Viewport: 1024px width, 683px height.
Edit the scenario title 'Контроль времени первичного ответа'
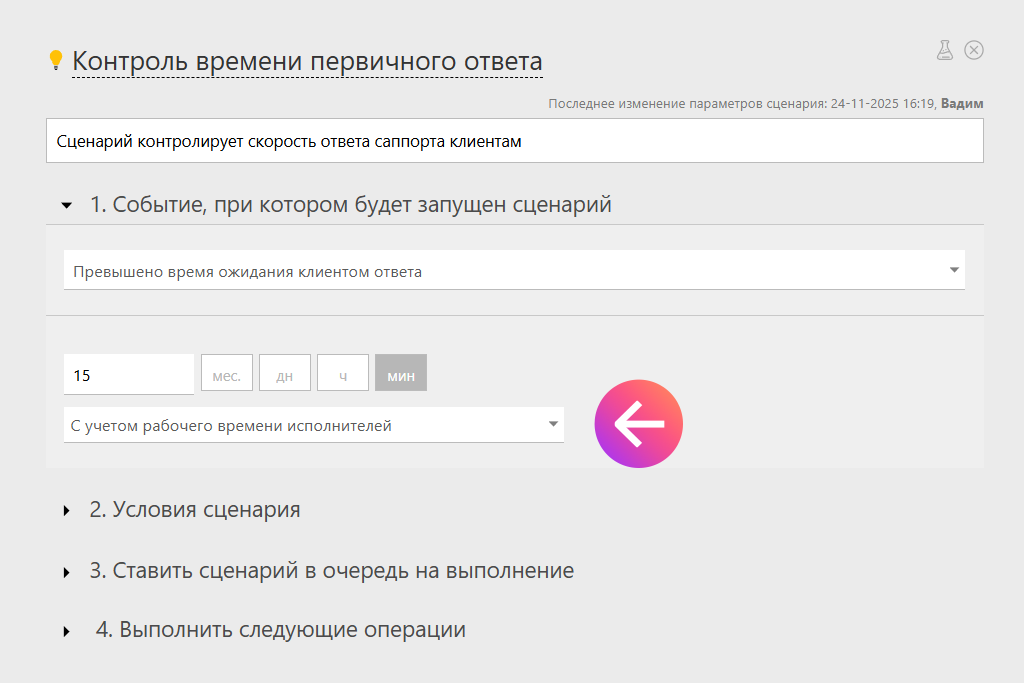[x=307, y=61]
